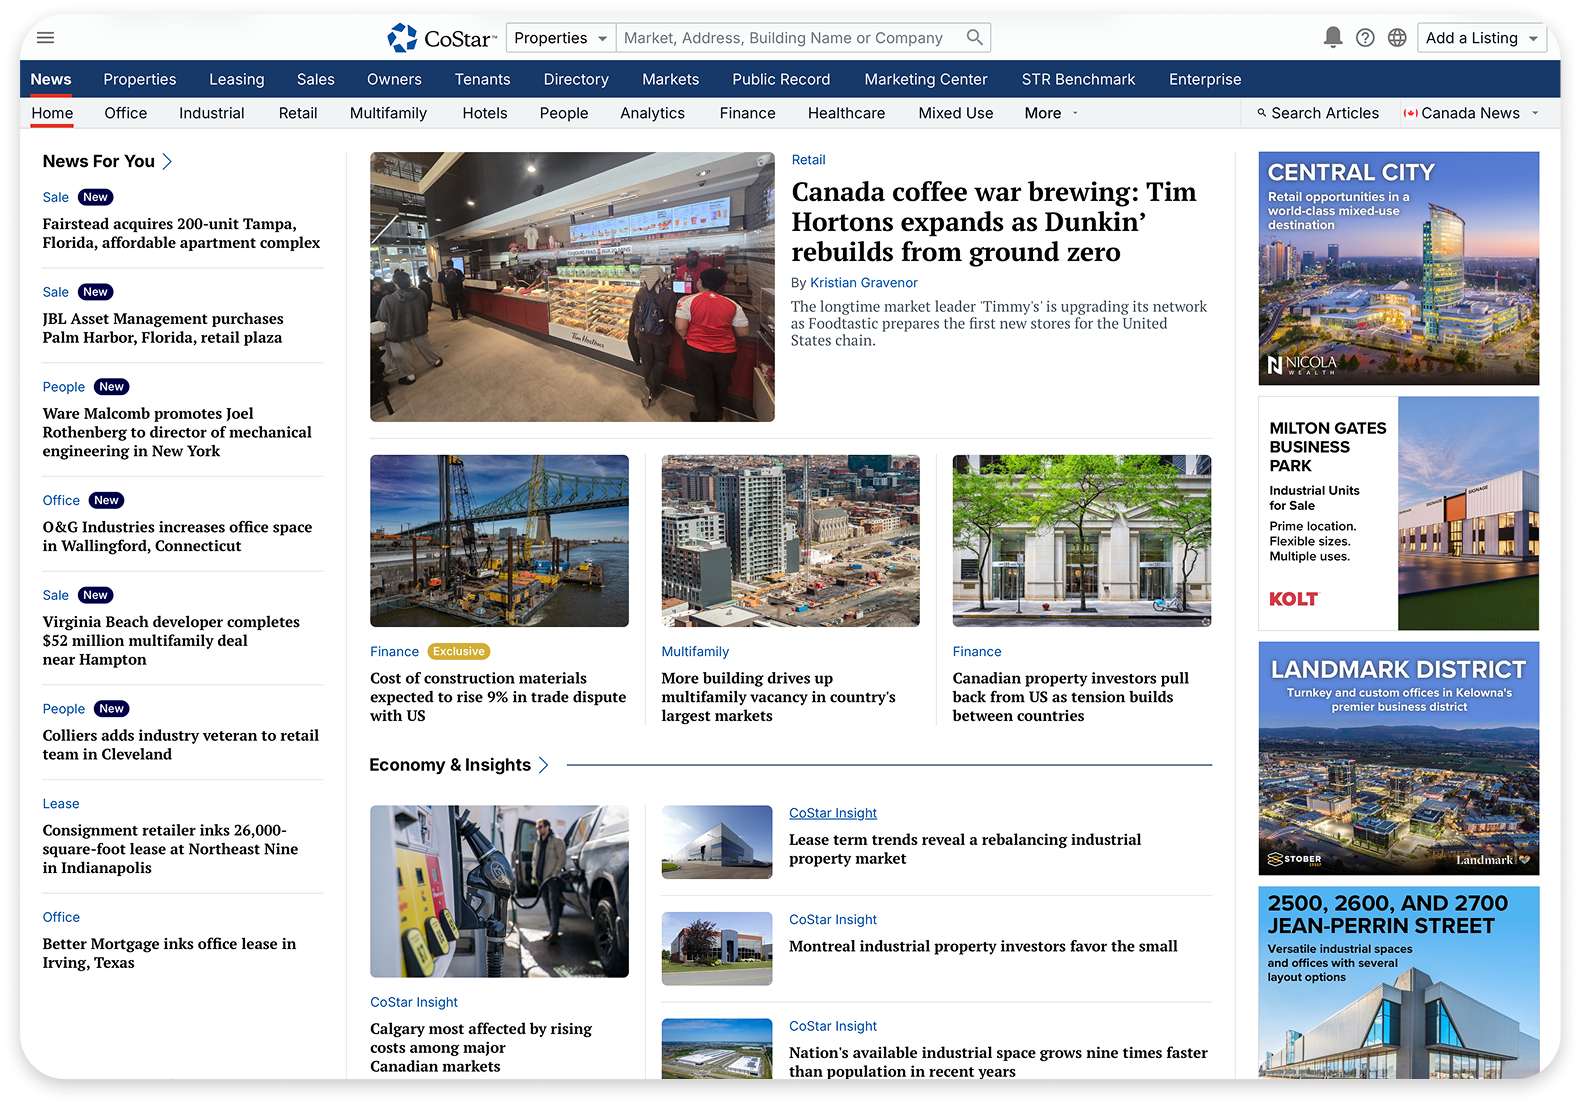Open Marketing Center tab
The image size is (1581, 1106).
tap(926, 79)
